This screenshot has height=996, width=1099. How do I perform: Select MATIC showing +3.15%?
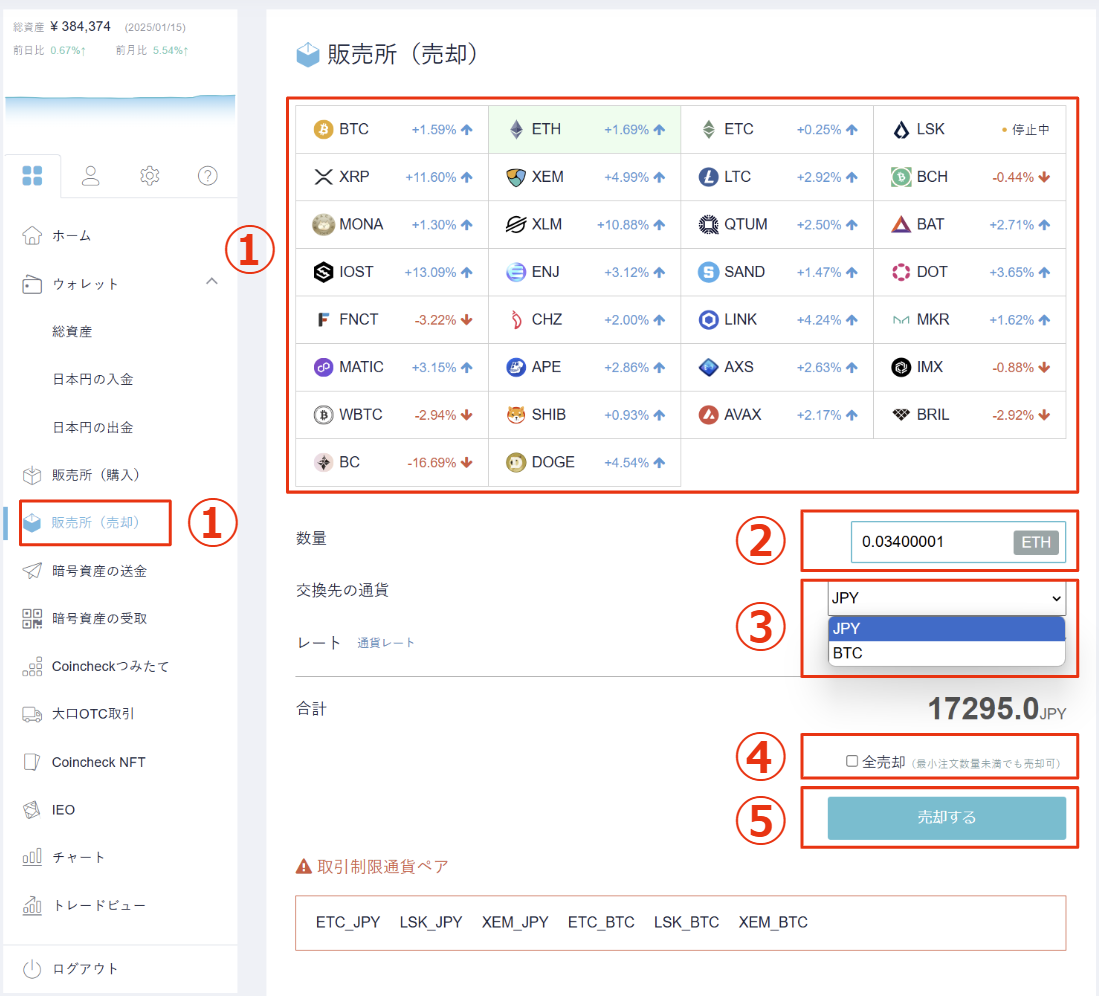(392, 367)
